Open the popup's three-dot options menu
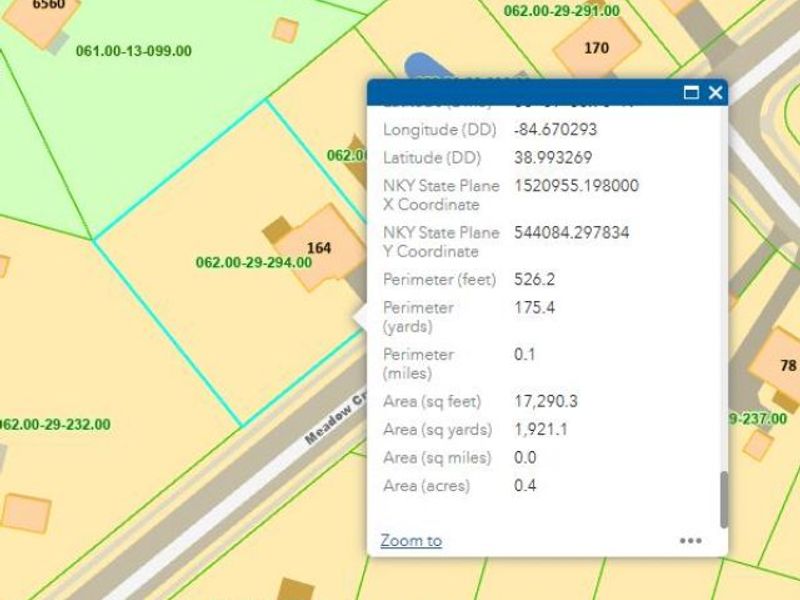Viewport: 800px width, 600px height. pyautogui.click(x=690, y=540)
